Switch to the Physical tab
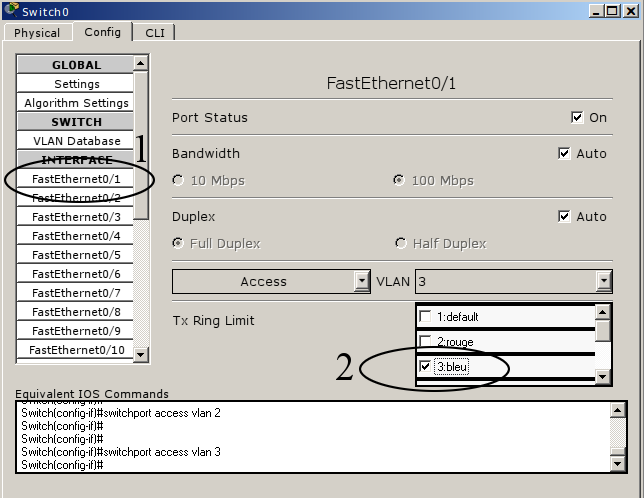644x498 pixels. pyautogui.click(x=37, y=32)
